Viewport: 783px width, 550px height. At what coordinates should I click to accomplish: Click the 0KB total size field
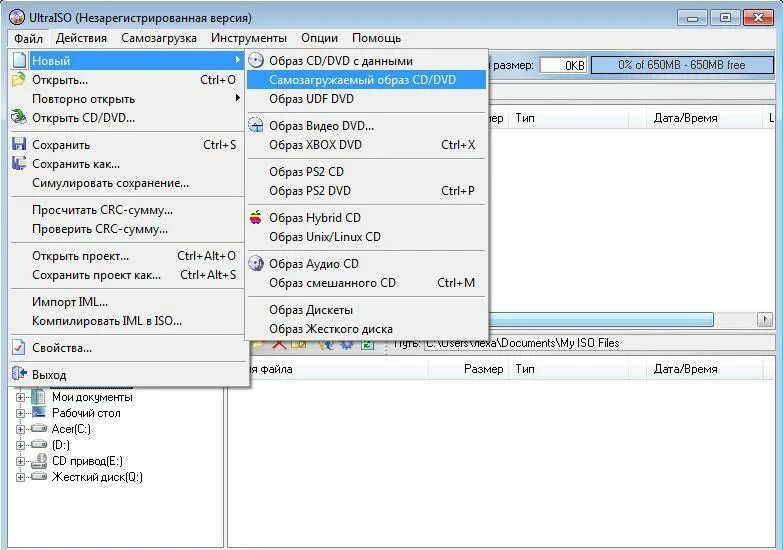click(x=563, y=65)
